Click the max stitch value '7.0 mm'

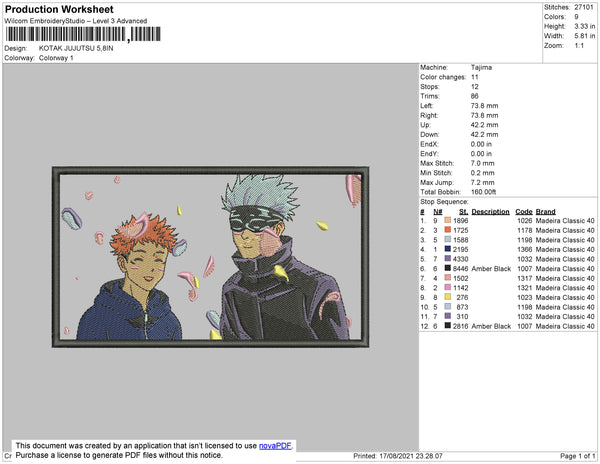tap(483, 163)
